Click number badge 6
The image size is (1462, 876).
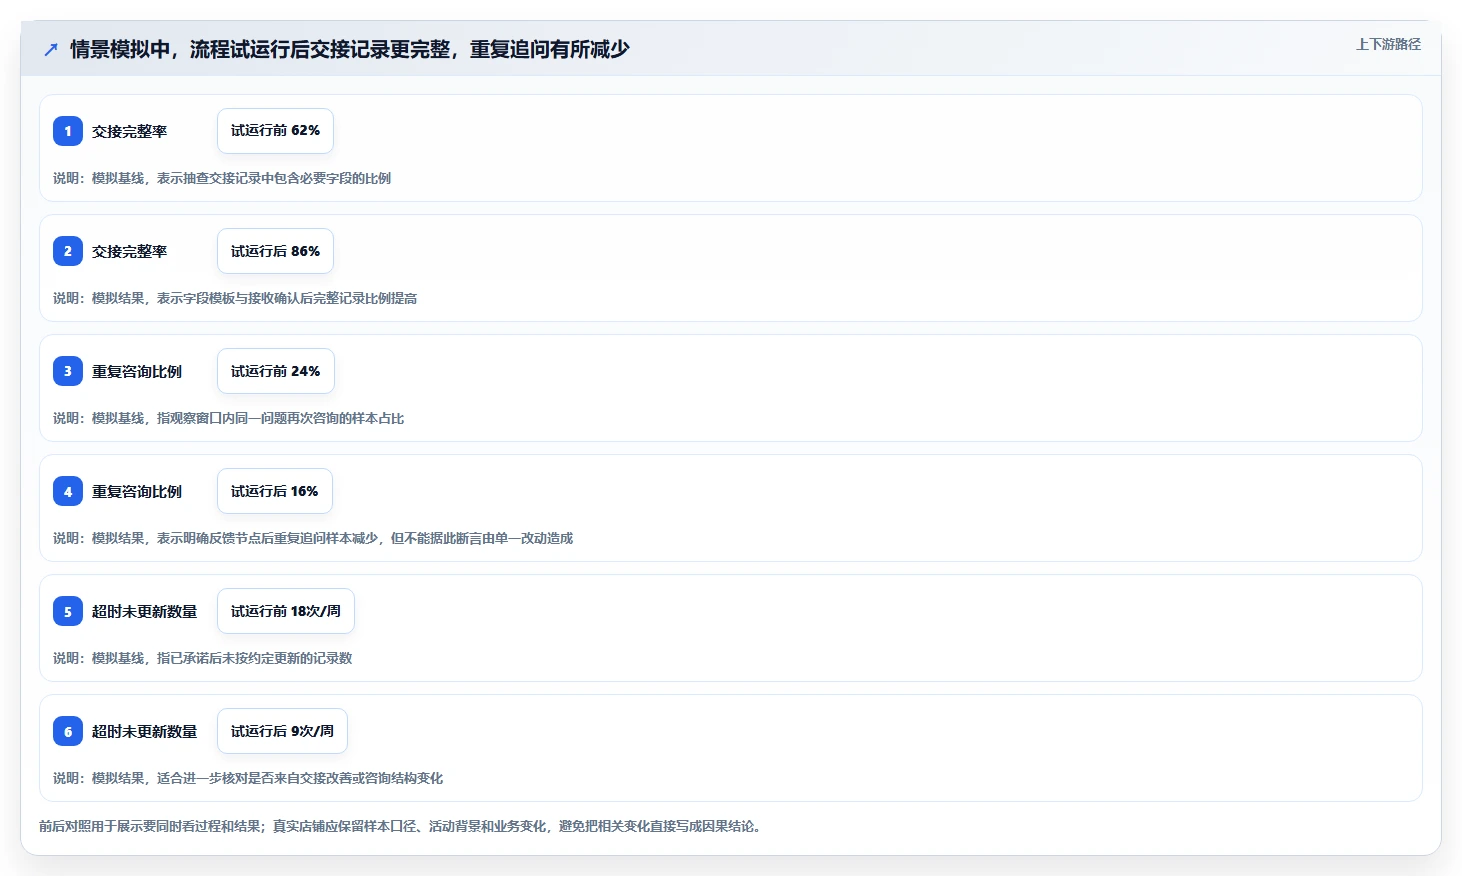[68, 731]
